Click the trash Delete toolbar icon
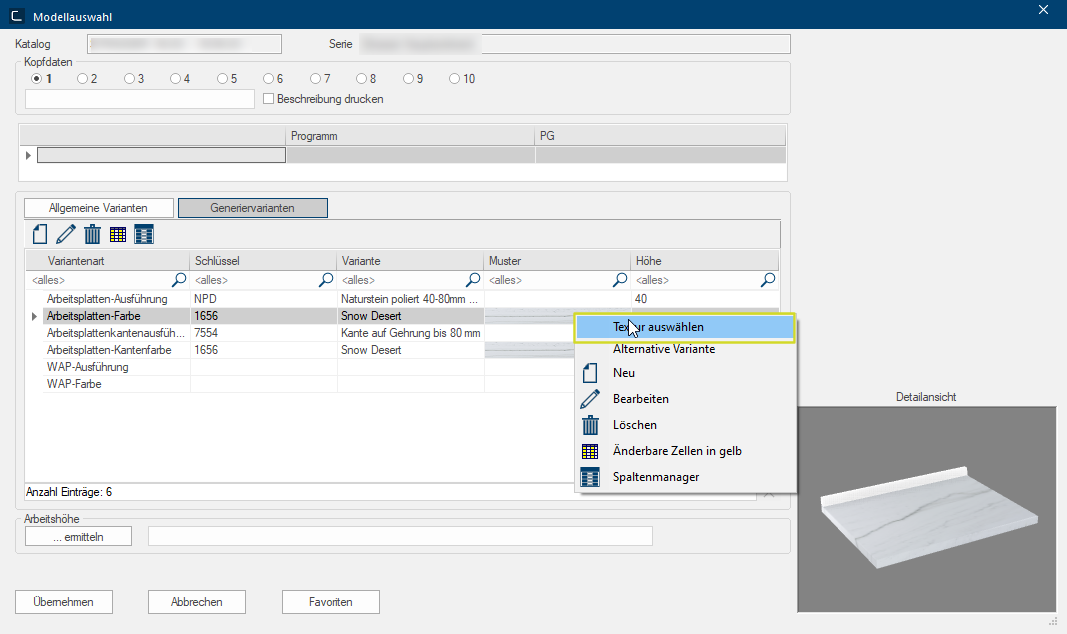1067x634 pixels. click(x=92, y=235)
